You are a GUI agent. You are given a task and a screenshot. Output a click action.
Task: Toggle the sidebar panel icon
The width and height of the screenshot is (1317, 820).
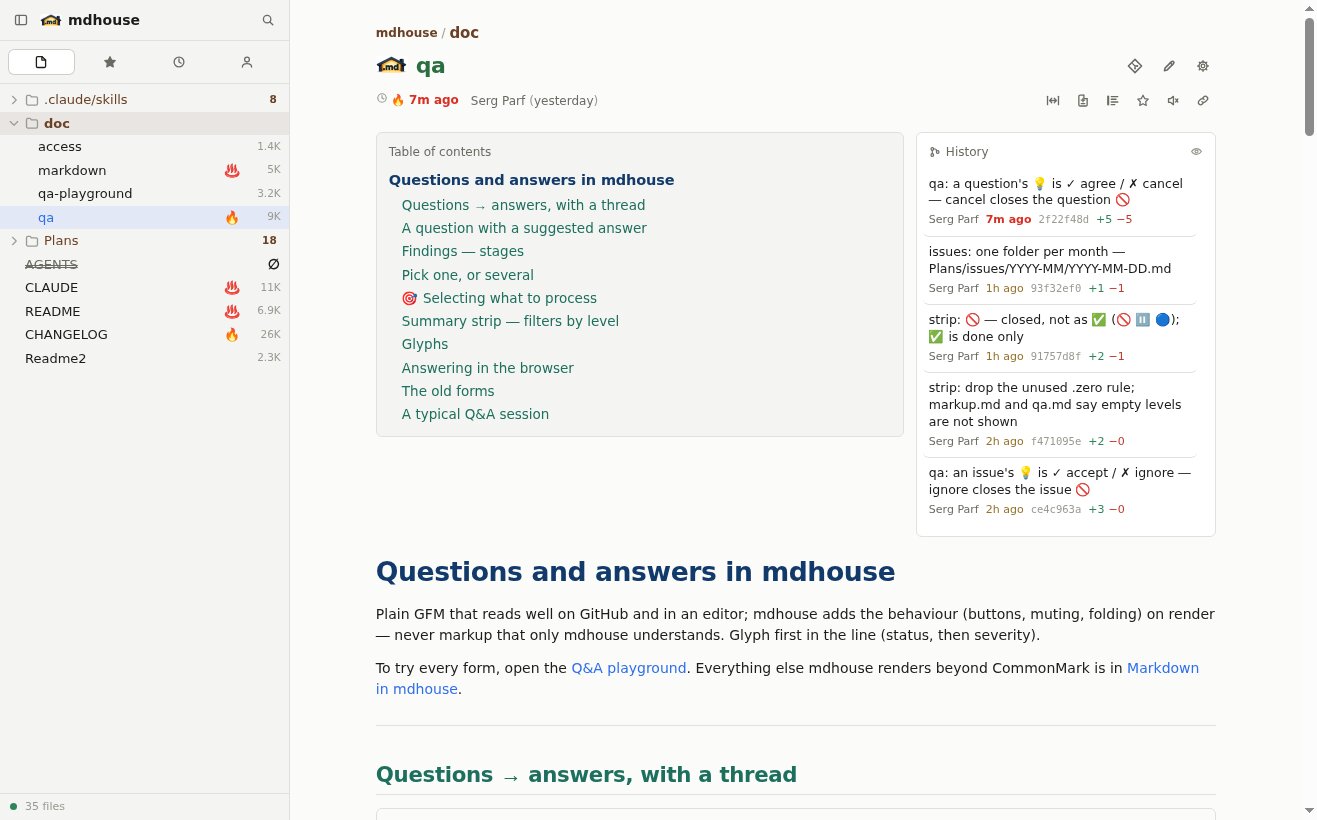[21, 20]
